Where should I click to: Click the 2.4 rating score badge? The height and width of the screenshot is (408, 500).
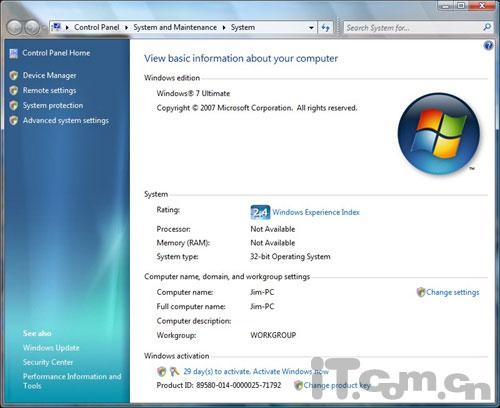click(x=260, y=212)
